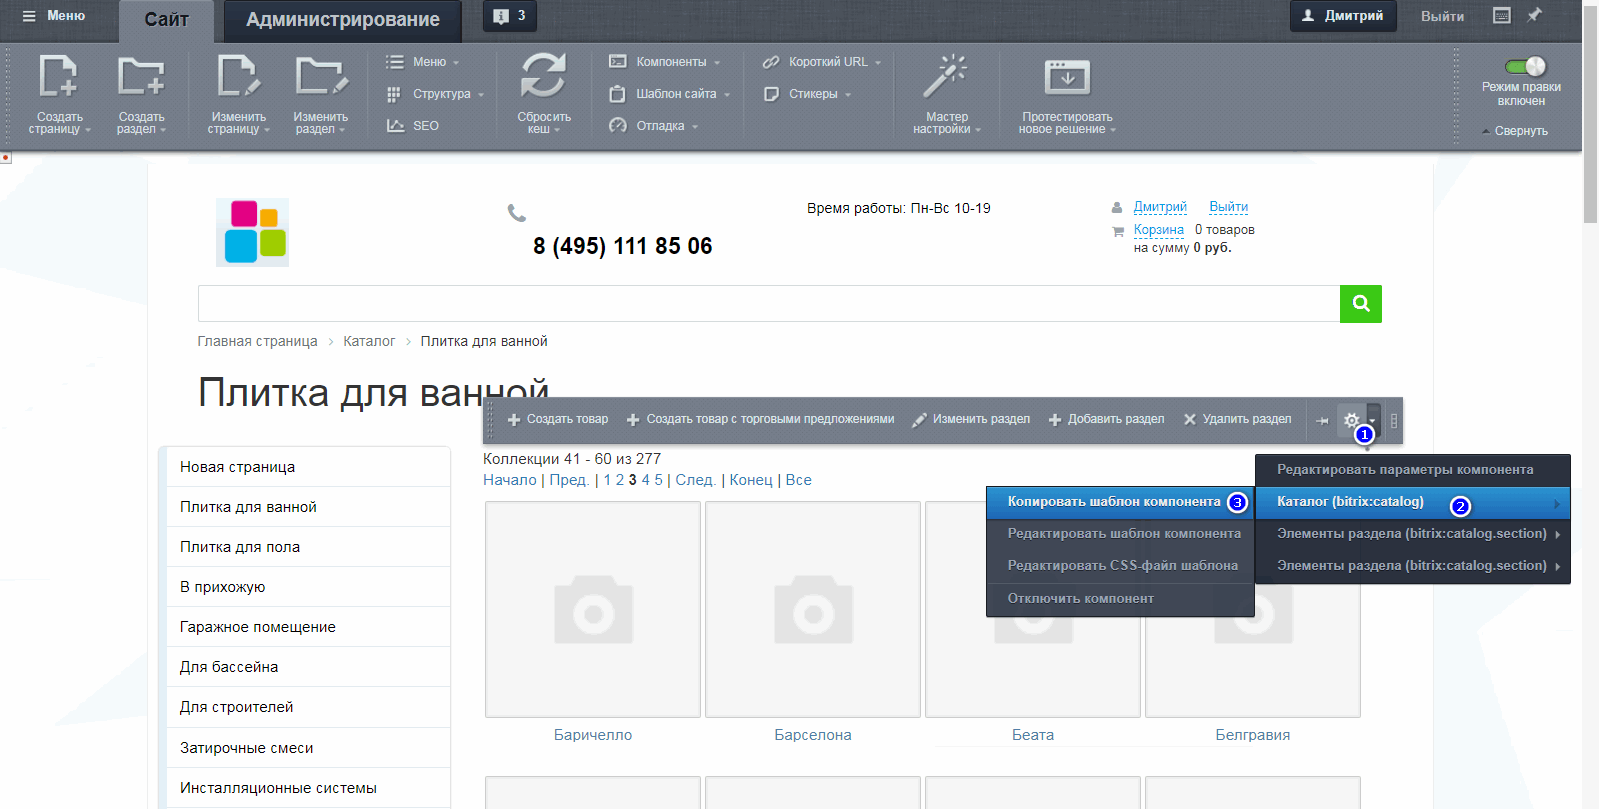The width and height of the screenshot is (1599, 809).
Task: Select Копировать шаблон компонента menu entry
Action: [1113, 502]
